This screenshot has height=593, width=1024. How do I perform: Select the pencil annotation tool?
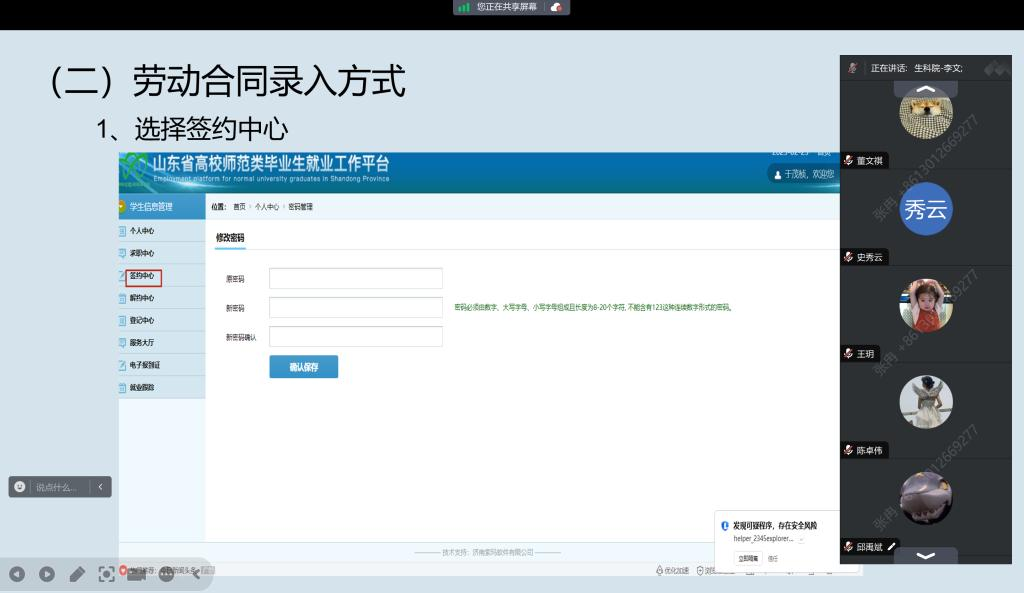tap(77, 574)
